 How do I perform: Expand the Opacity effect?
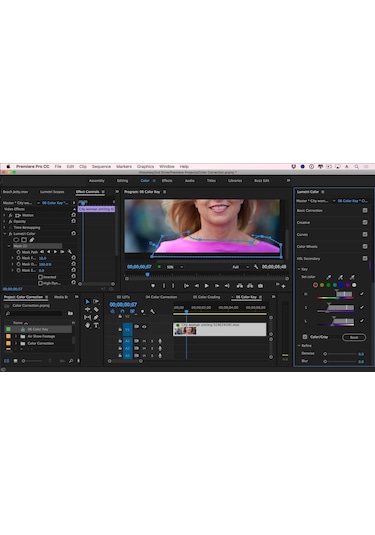[x=4, y=221]
